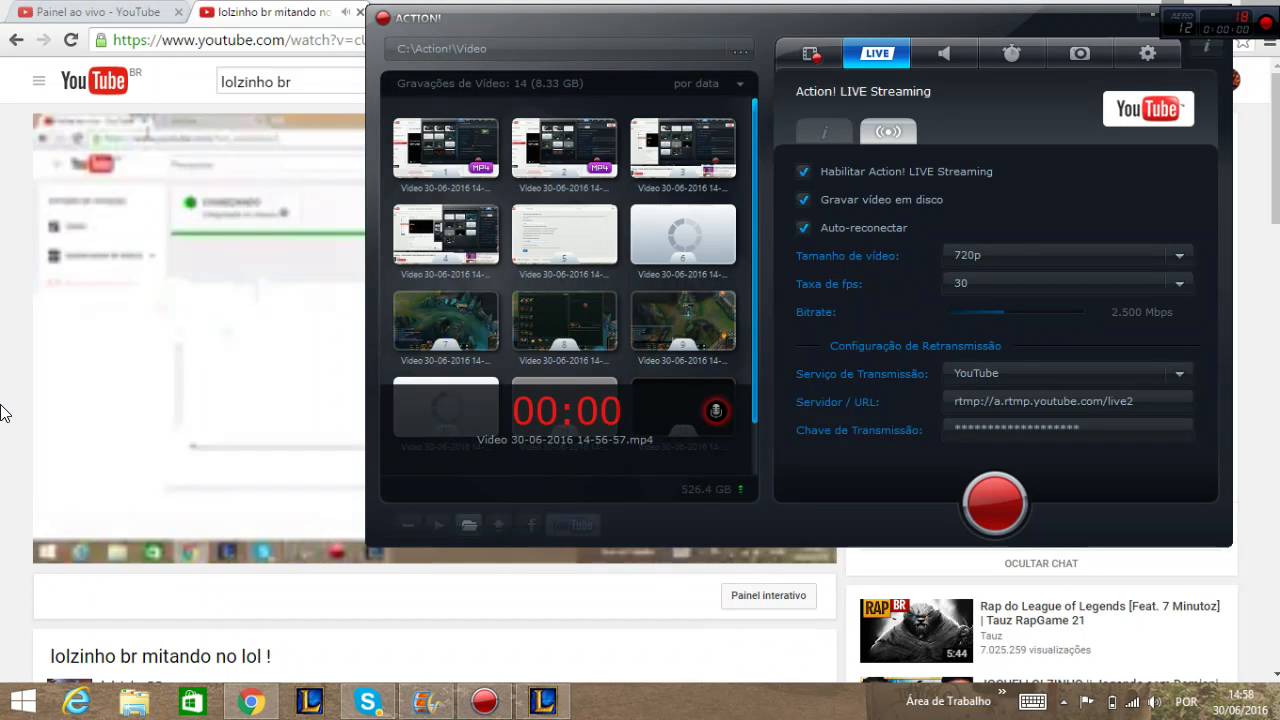This screenshot has width=1280, height=720.
Task: Select game recording thumbnail number 8
Action: [x=564, y=320]
